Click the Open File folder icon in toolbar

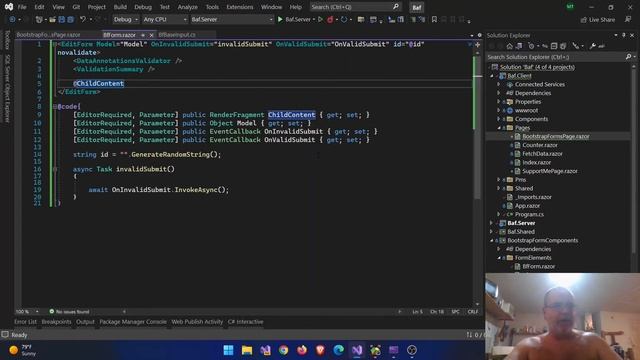pyautogui.click(x=52, y=19)
